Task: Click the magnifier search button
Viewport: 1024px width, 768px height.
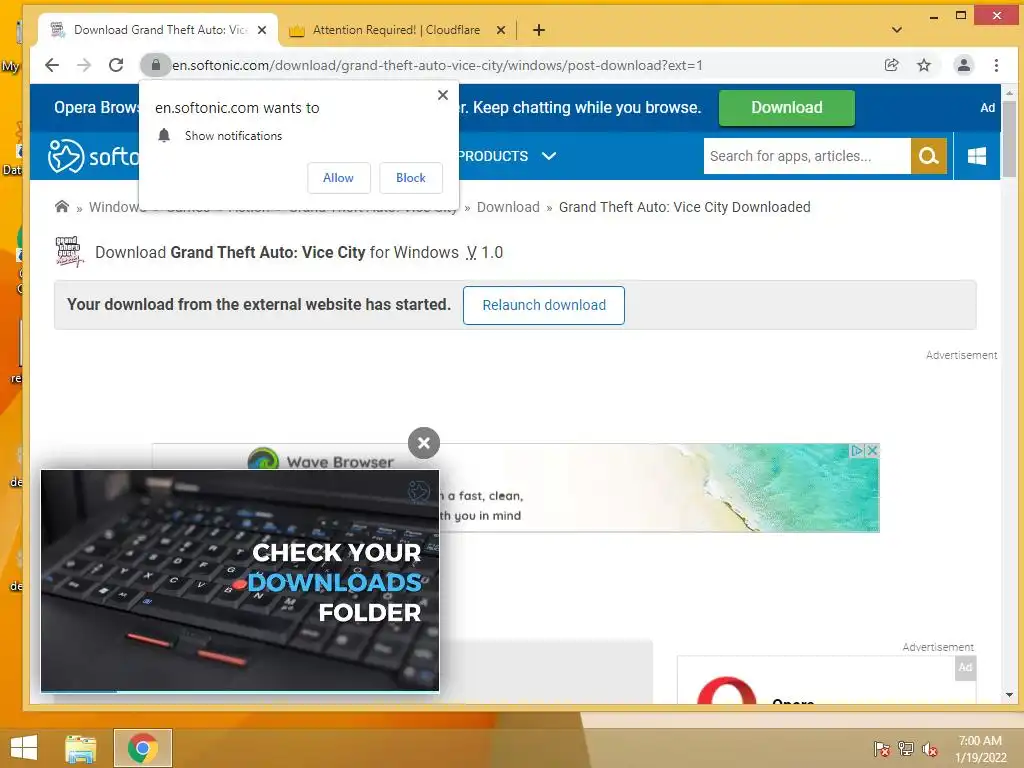Action: (929, 156)
